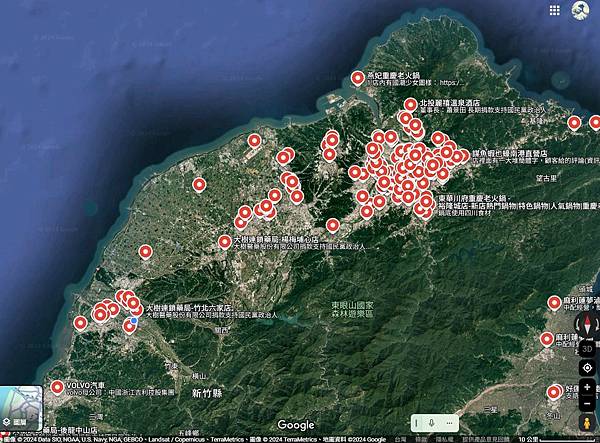600x443 pixels.
Task: Toggle the 3D view button
Action: tap(587, 349)
